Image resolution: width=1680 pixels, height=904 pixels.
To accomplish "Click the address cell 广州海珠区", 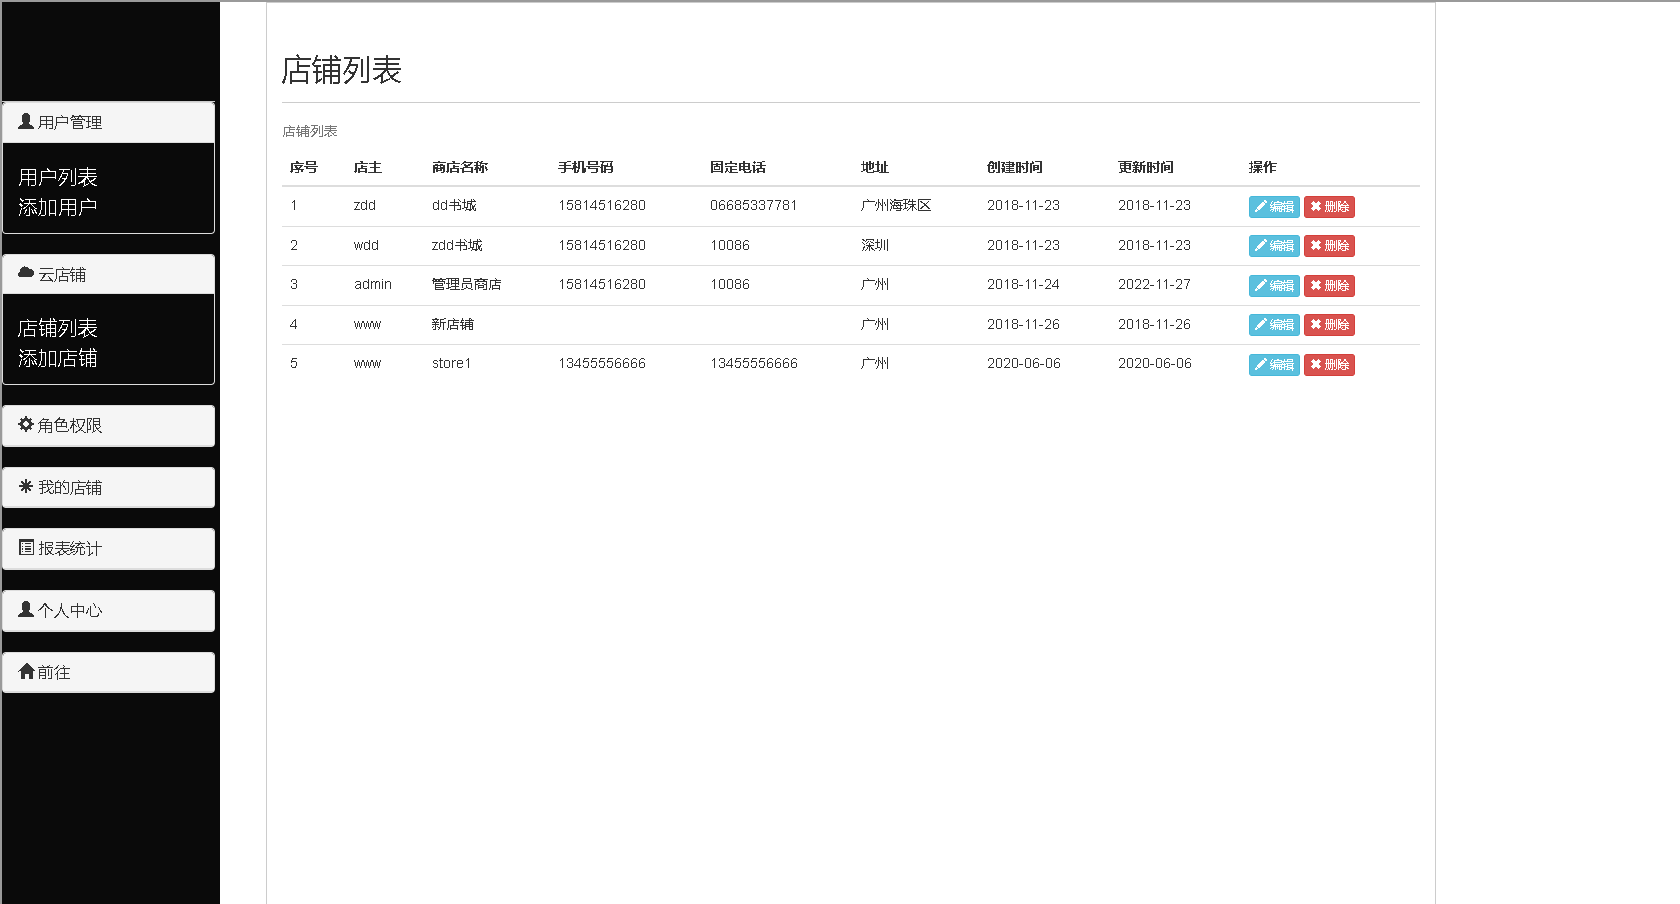I will click(896, 205).
